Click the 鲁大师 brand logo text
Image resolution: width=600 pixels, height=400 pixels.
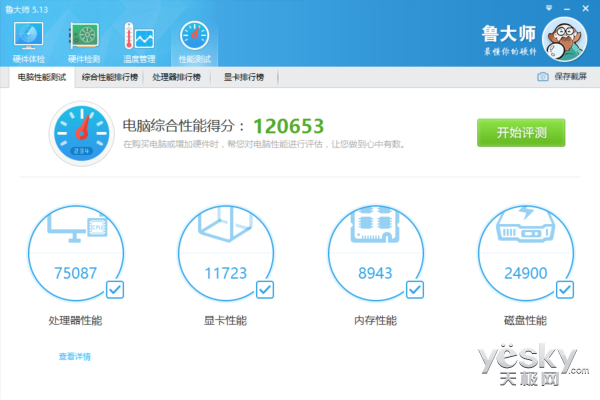pyautogui.click(x=509, y=34)
